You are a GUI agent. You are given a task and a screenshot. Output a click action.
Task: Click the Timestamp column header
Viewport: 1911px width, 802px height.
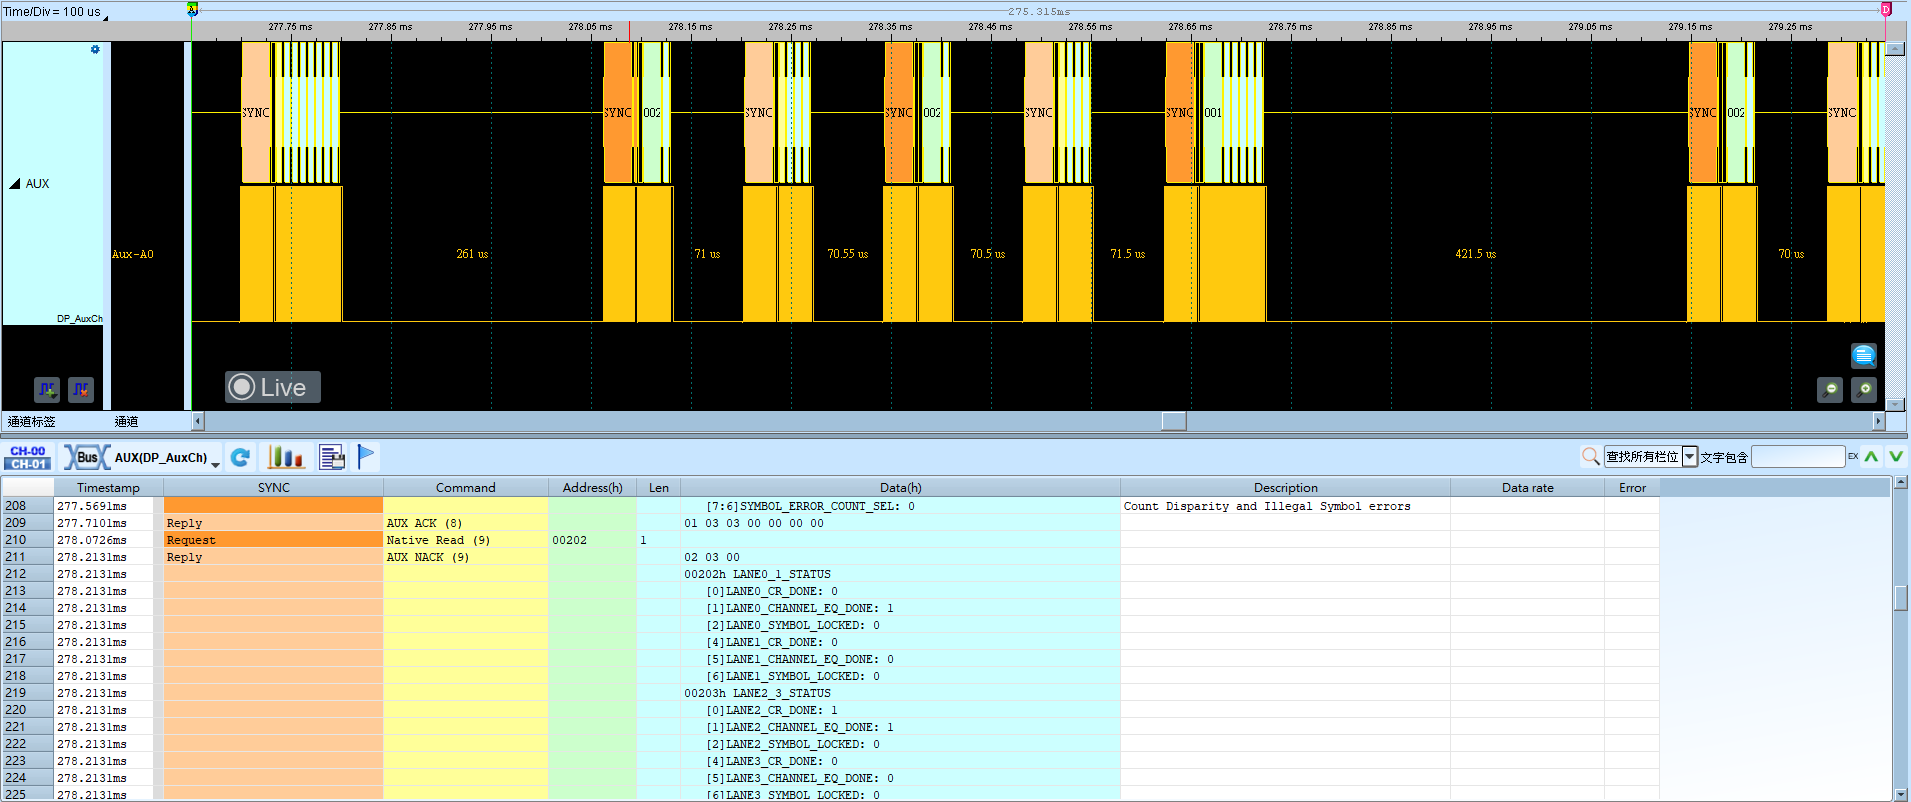pyautogui.click(x=108, y=488)
